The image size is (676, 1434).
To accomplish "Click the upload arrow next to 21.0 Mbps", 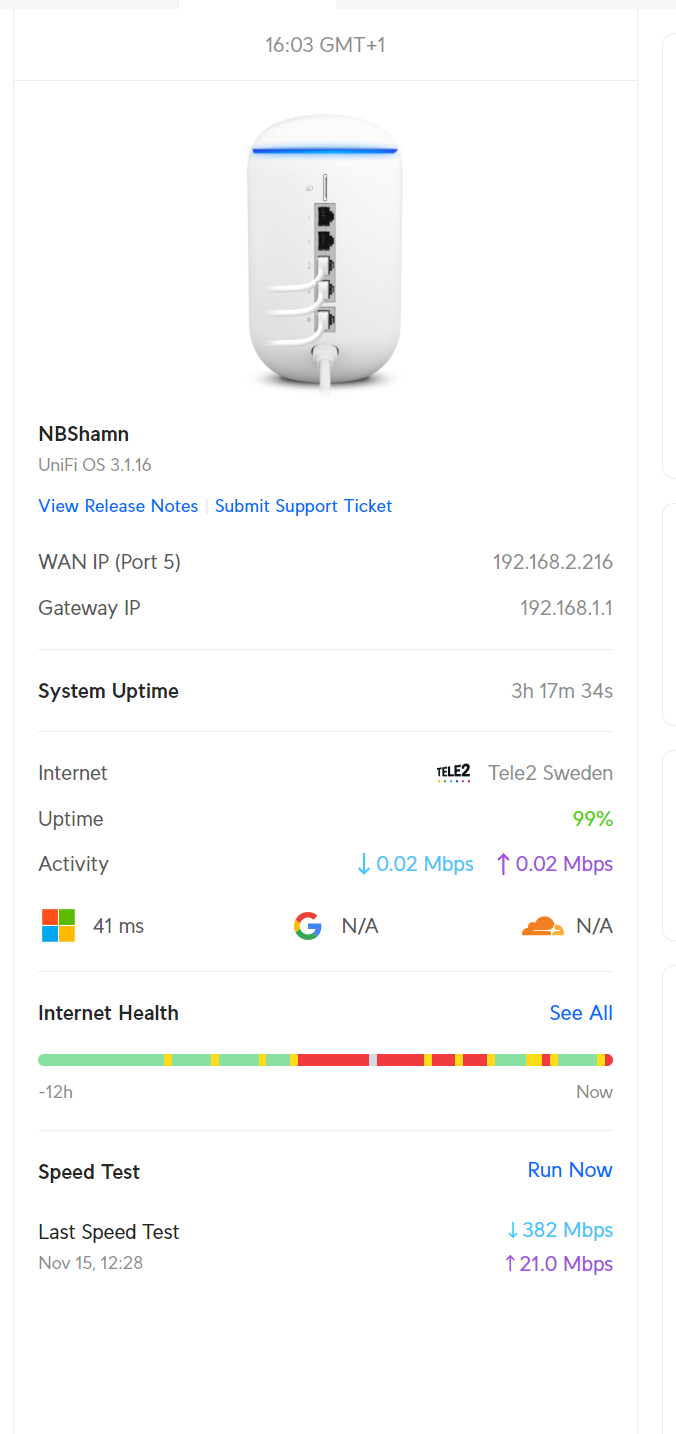I will (x=510, y=1264).
